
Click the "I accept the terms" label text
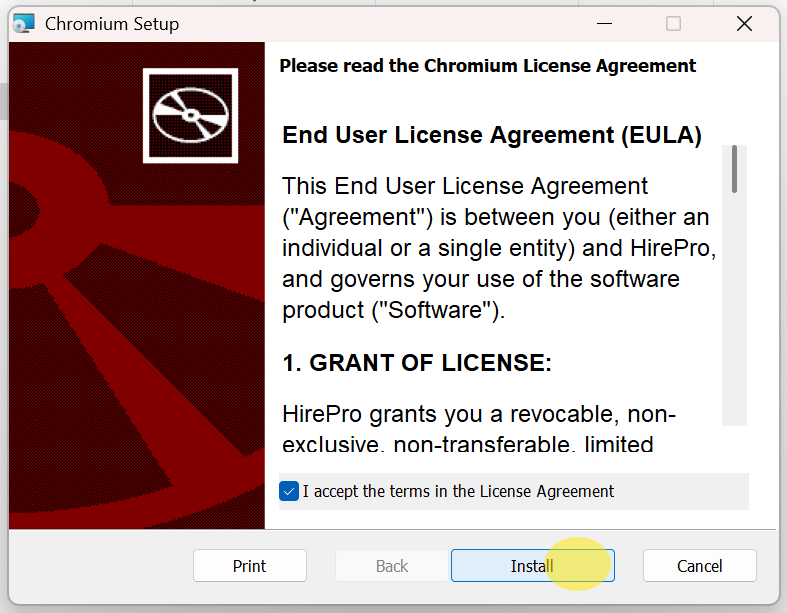coord(458,491)
